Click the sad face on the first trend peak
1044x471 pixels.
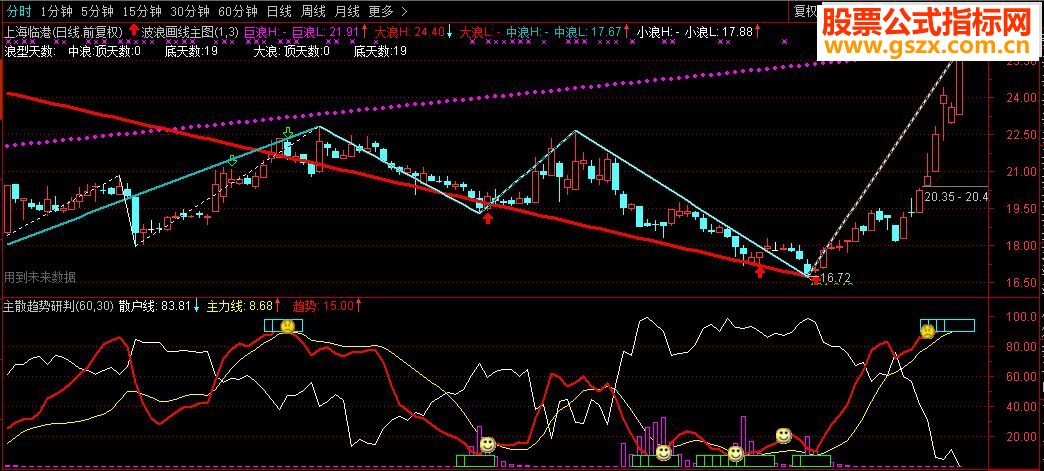[x=287, y=326]
